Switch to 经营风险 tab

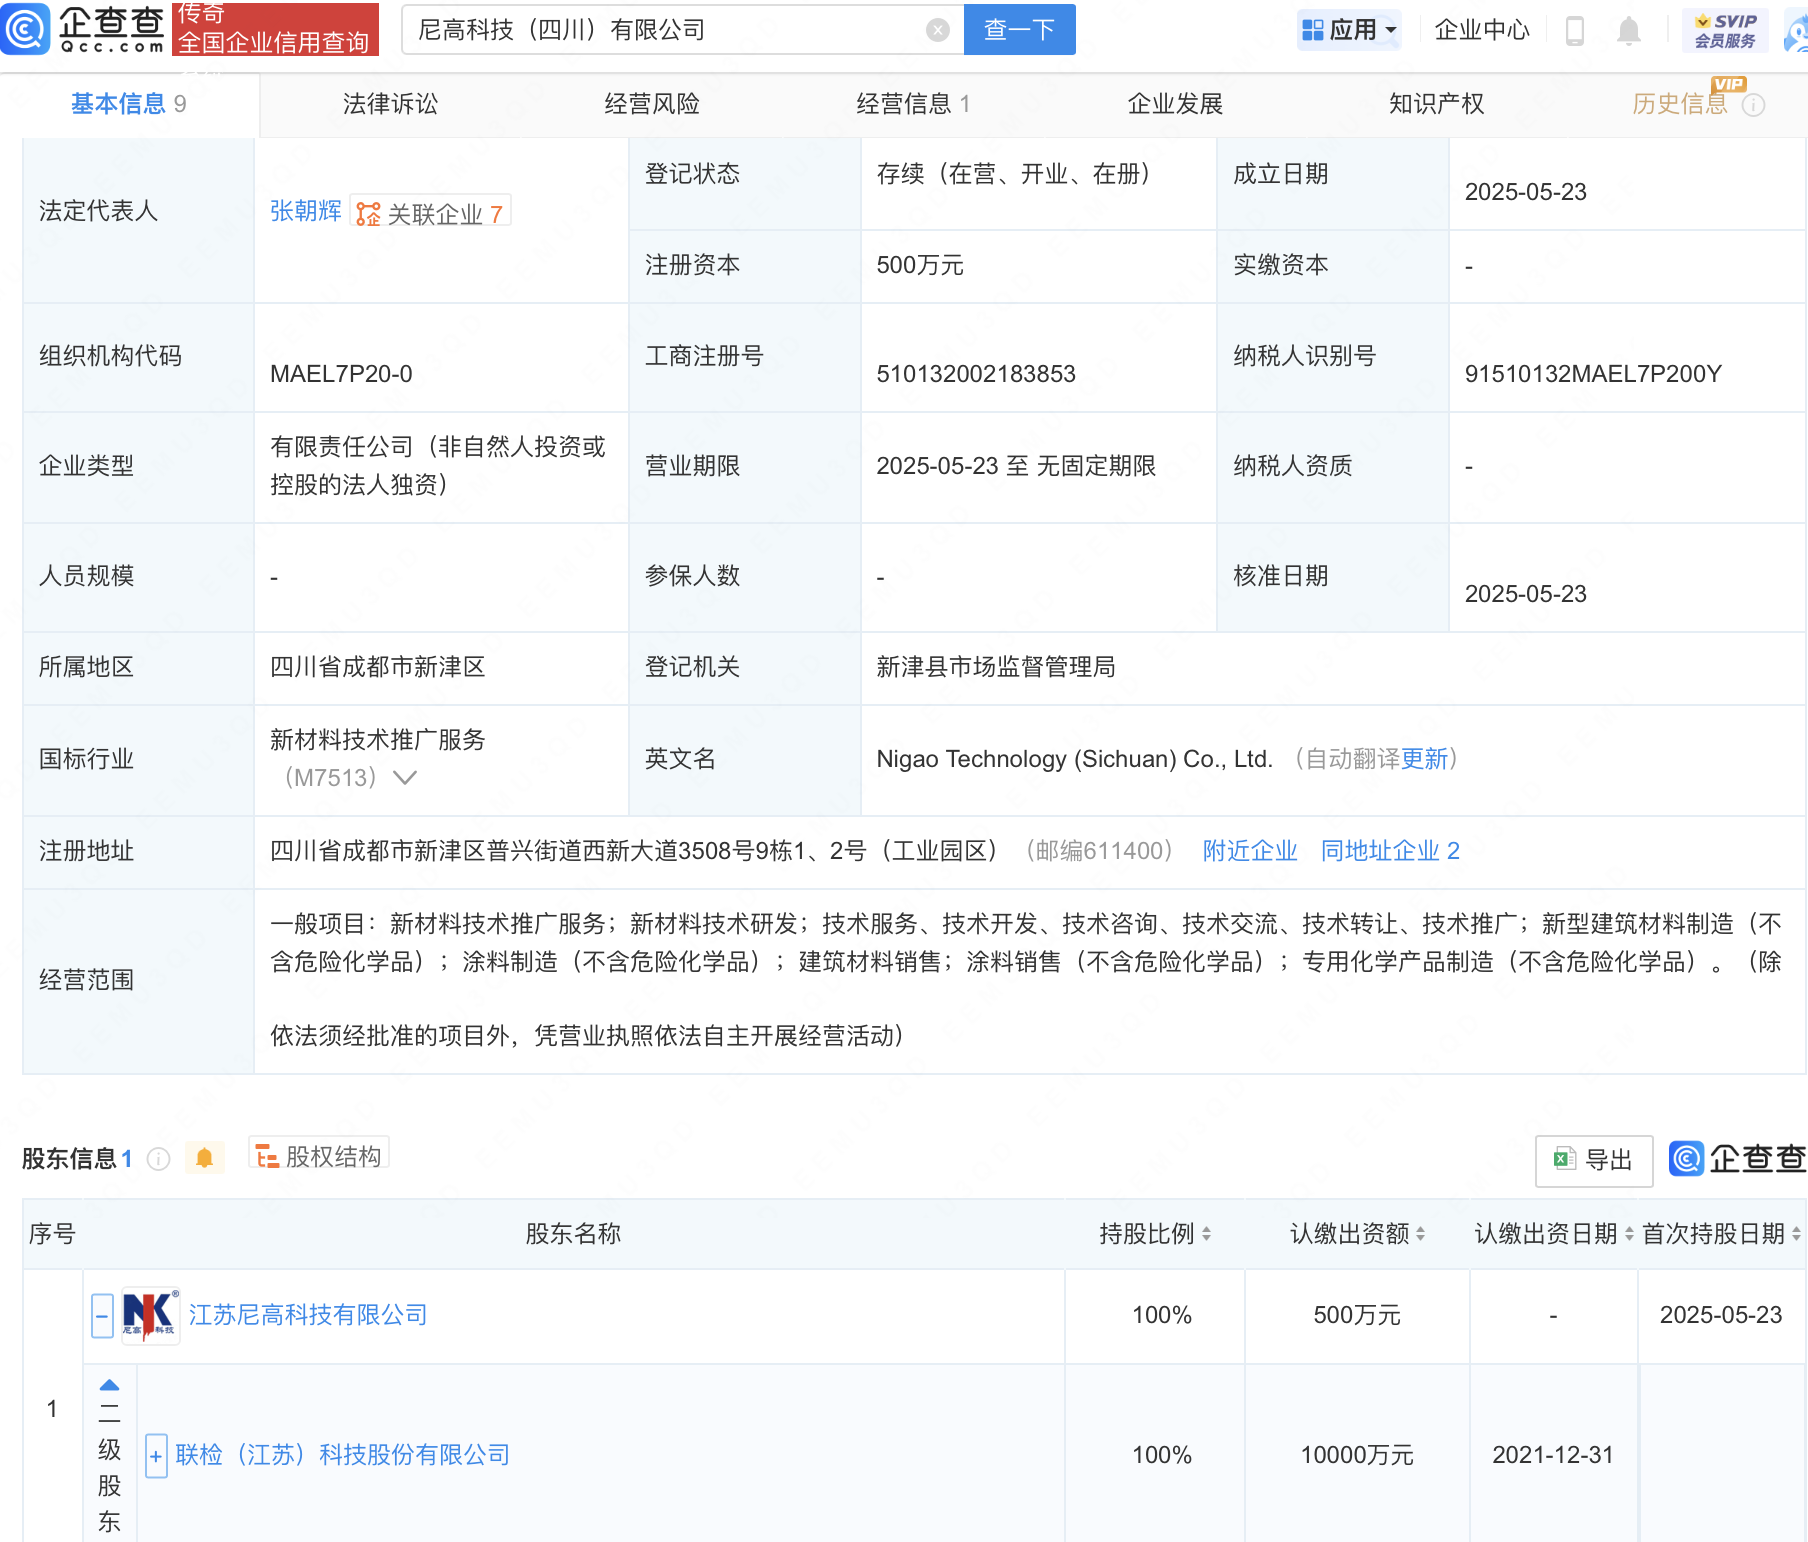click(652, 104)
